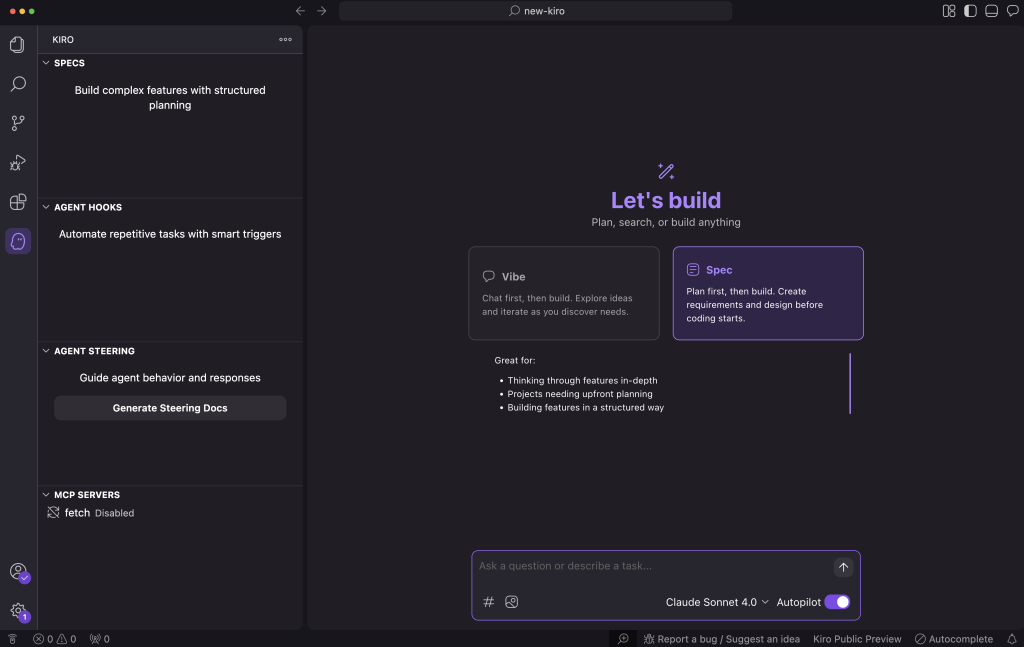Click the KIRO panel title
Screen dimensions: 1024x647
(63, 39)
